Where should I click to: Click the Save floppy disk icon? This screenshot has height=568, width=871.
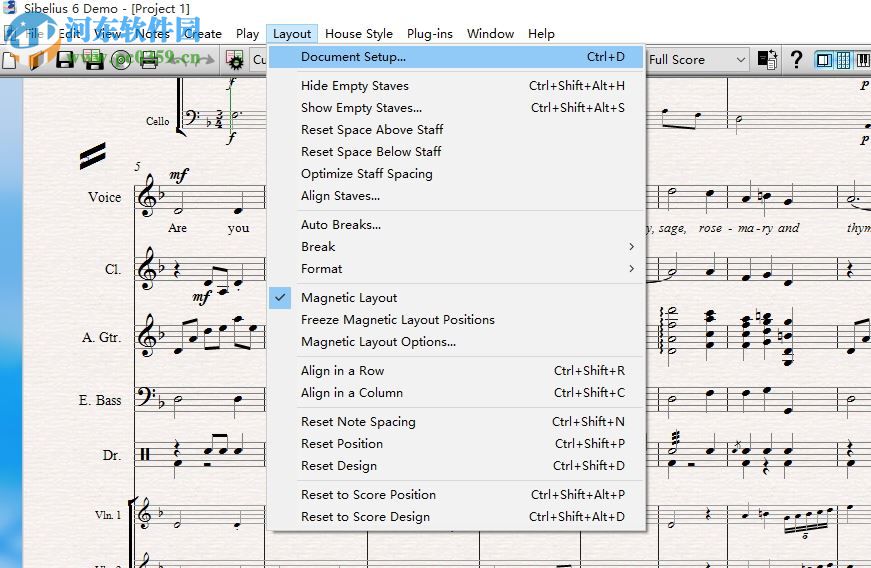65,59
